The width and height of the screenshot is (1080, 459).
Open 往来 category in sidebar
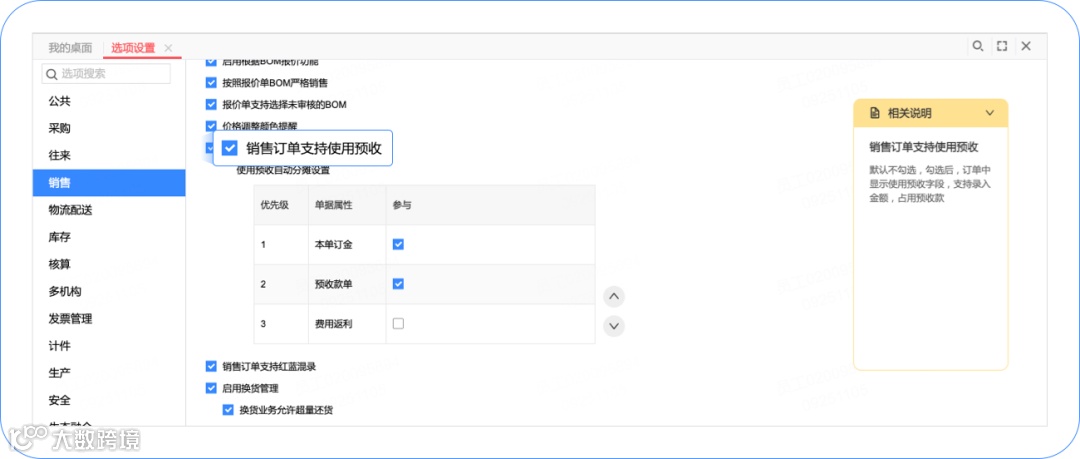pyautogui.click(x=109, y=156)
